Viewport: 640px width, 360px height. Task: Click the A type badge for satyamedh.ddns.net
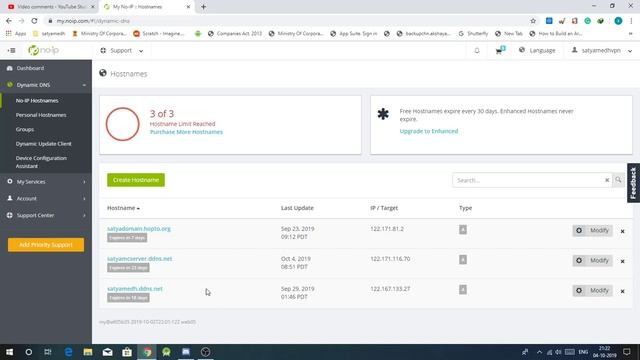[x=463, y=290]
